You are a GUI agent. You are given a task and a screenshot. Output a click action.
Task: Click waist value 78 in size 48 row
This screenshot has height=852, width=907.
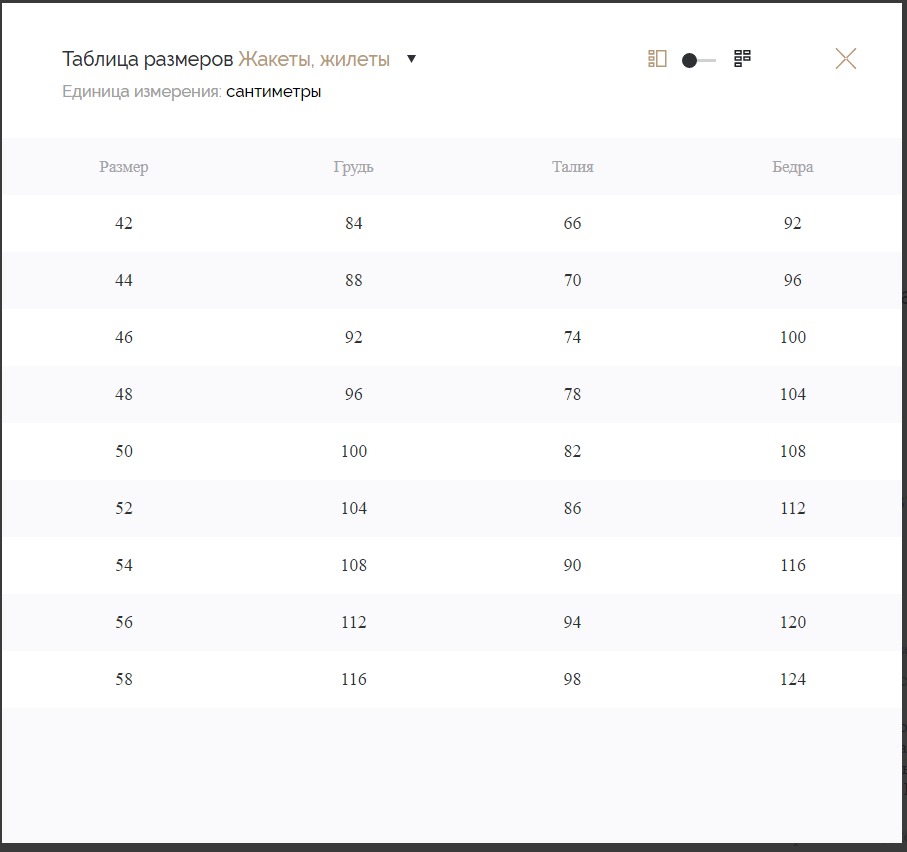572,394
